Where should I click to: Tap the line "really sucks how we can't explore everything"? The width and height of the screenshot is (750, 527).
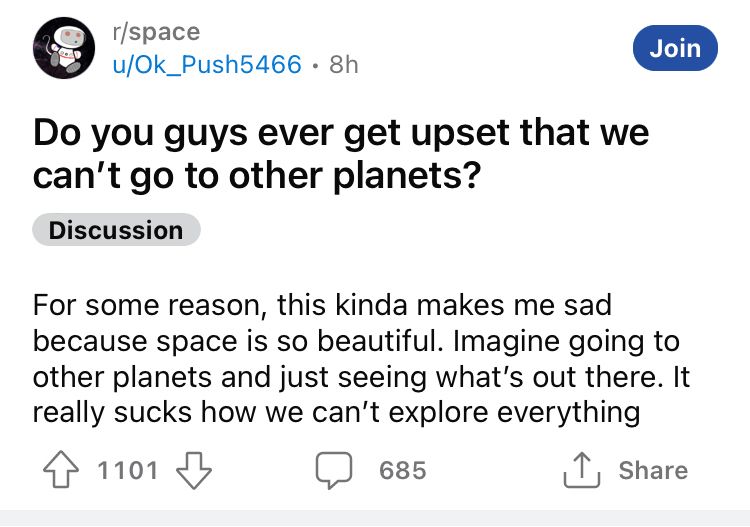coord(336,412)
